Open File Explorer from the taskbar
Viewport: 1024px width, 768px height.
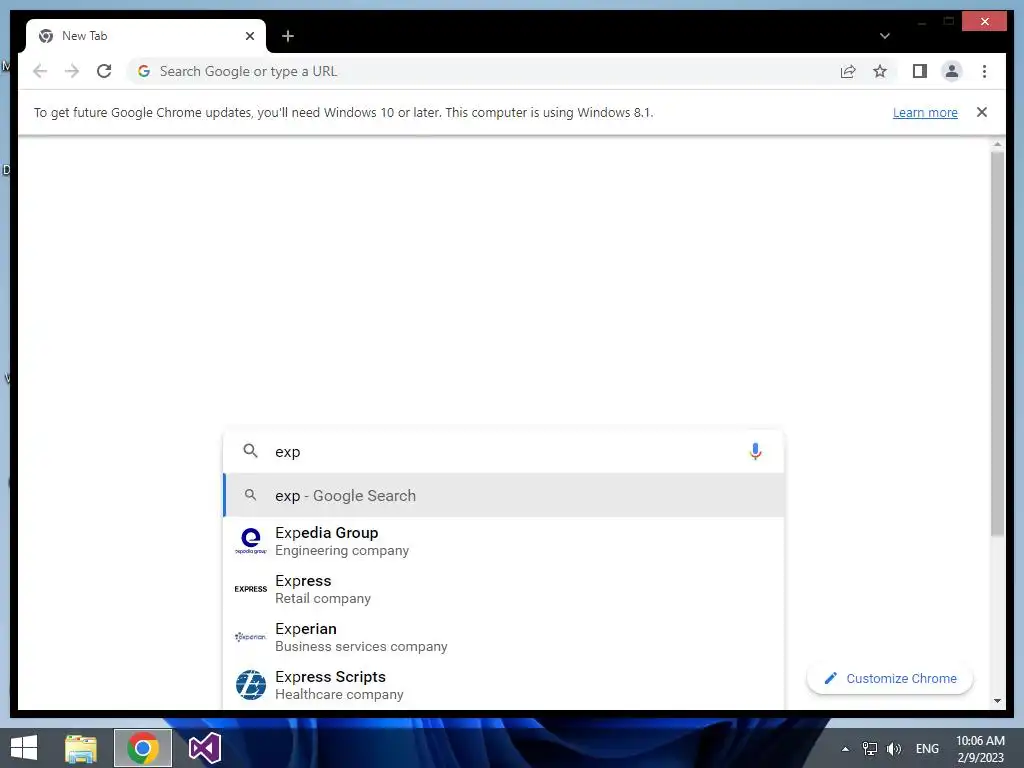(x=81, y=748)
